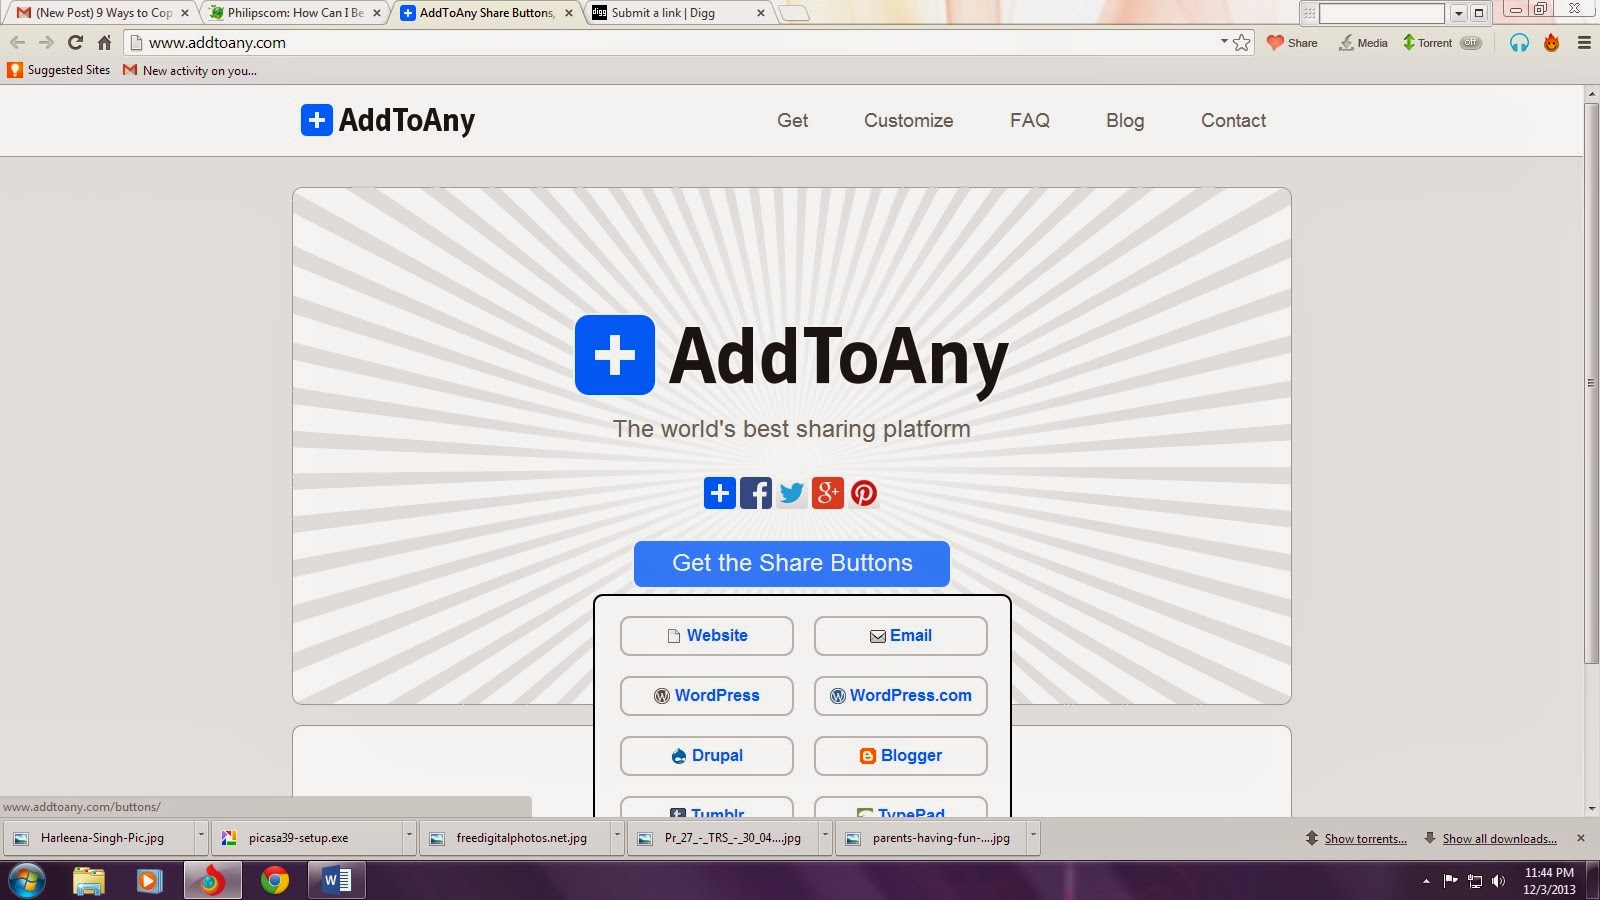Go back using the browser back arrow
Viewport: 1600px width, 900px height.
click(x=17, y=42)
